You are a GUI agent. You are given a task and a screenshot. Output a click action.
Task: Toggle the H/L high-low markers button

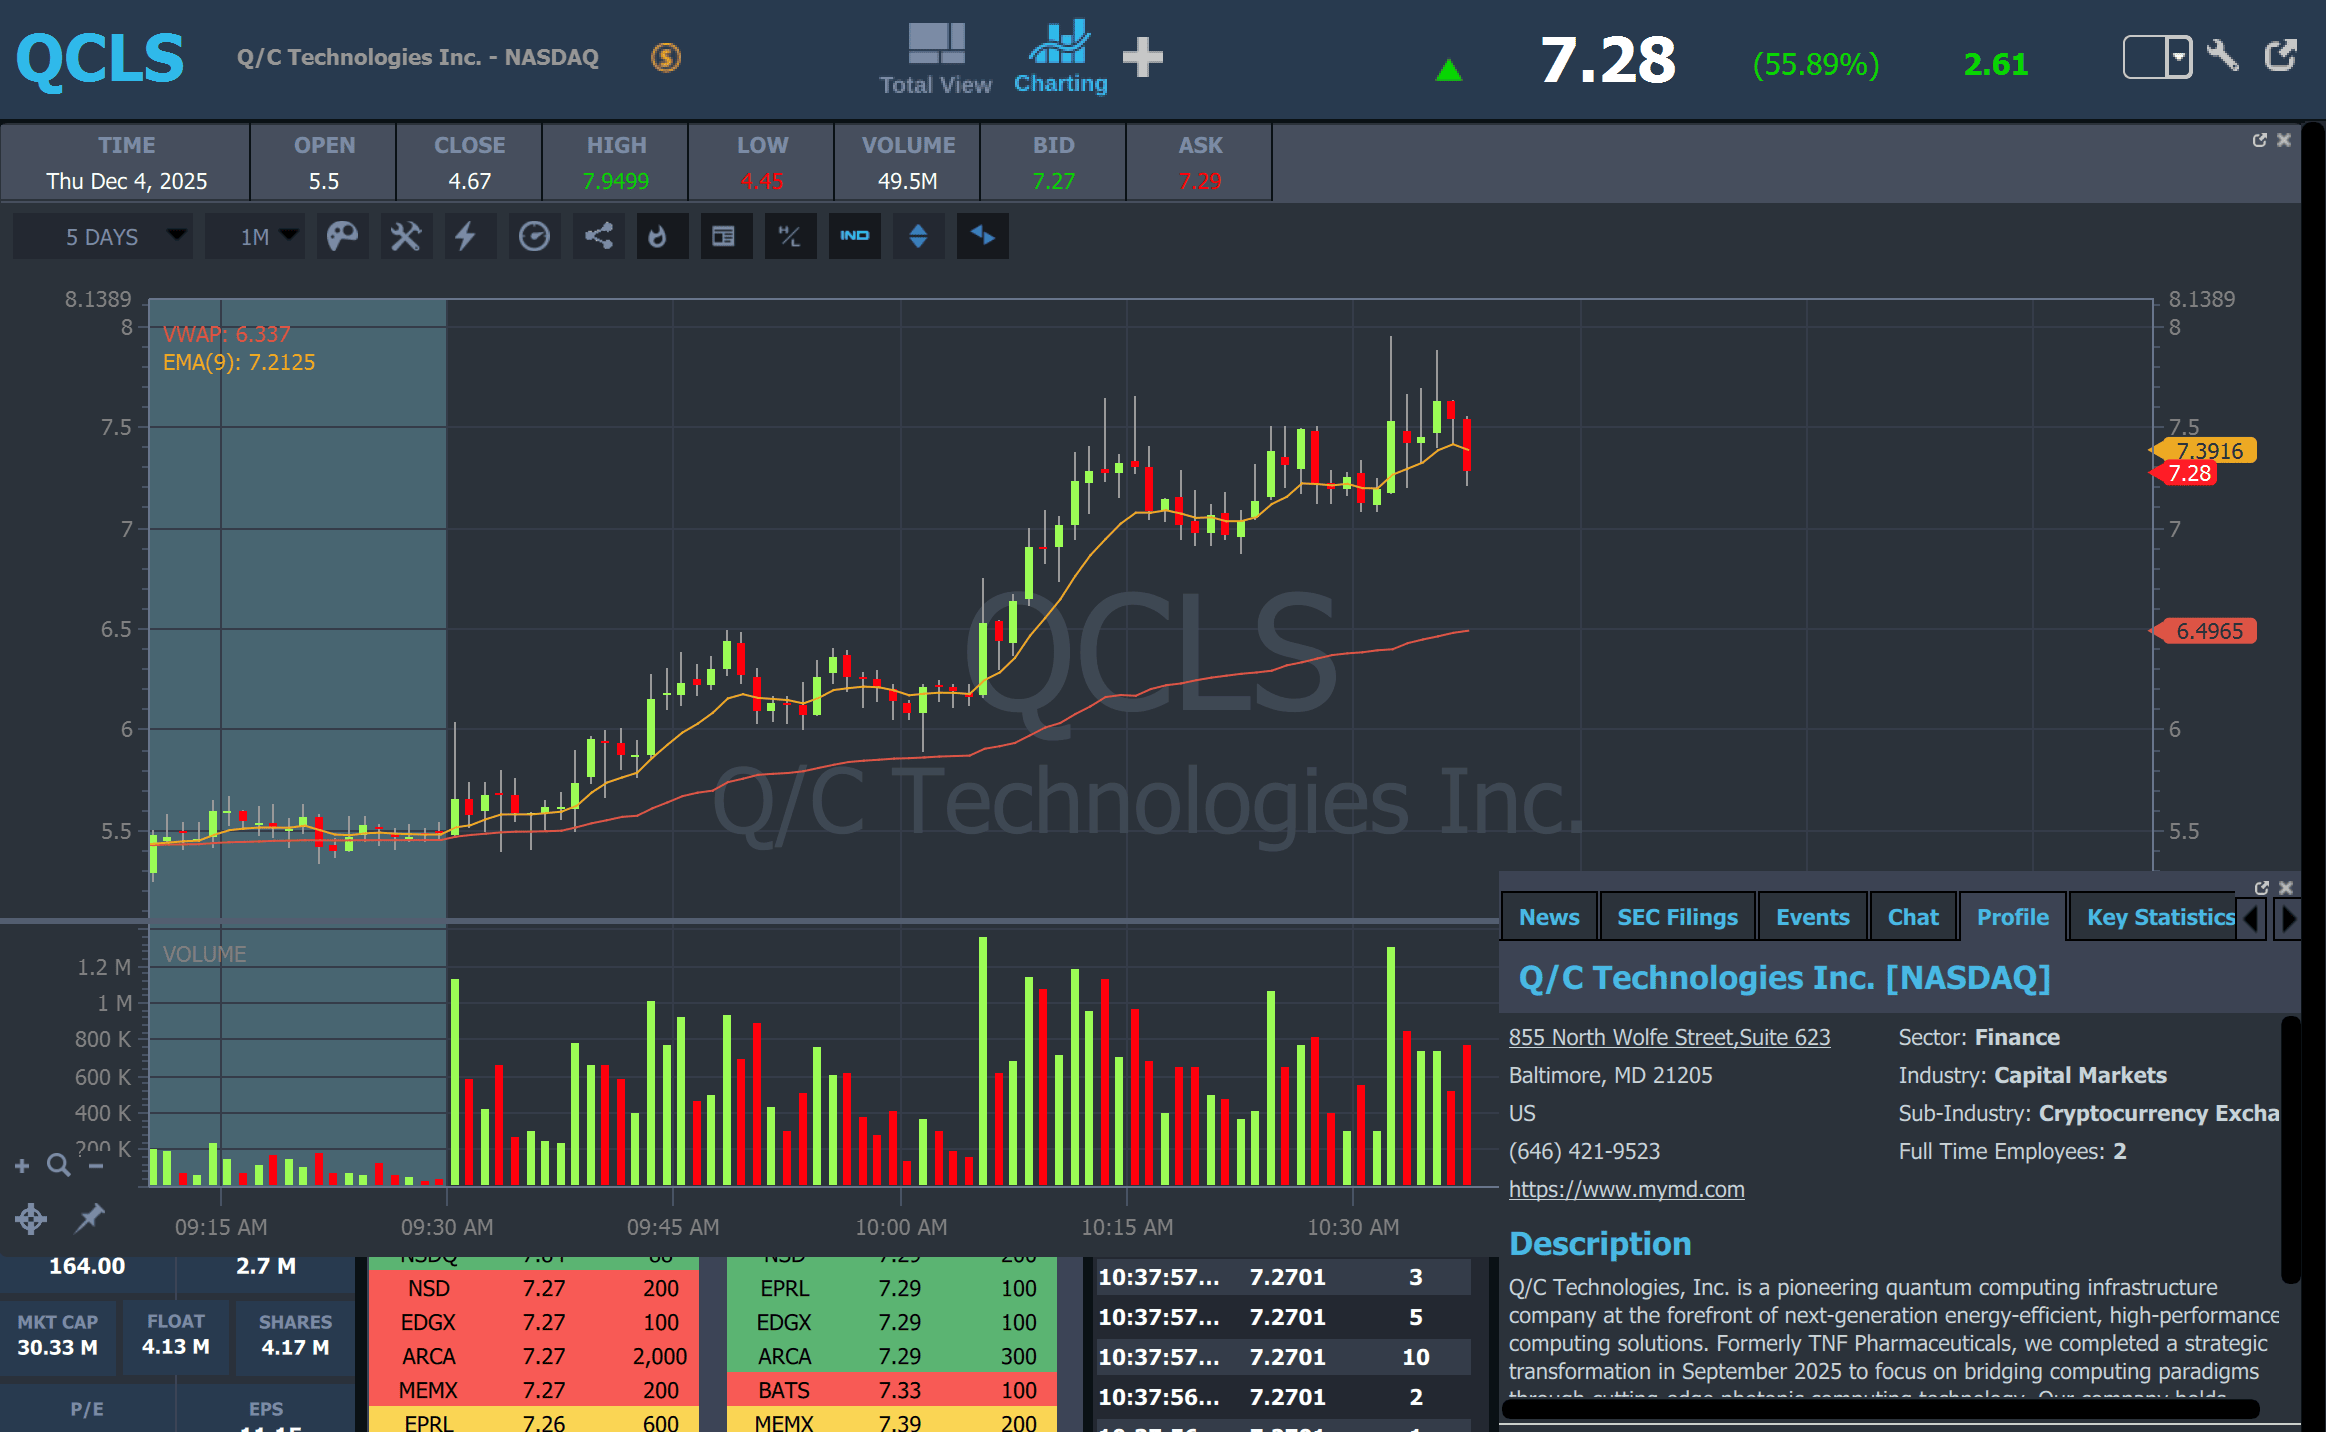pyautogui.click(x=789, y=237)
